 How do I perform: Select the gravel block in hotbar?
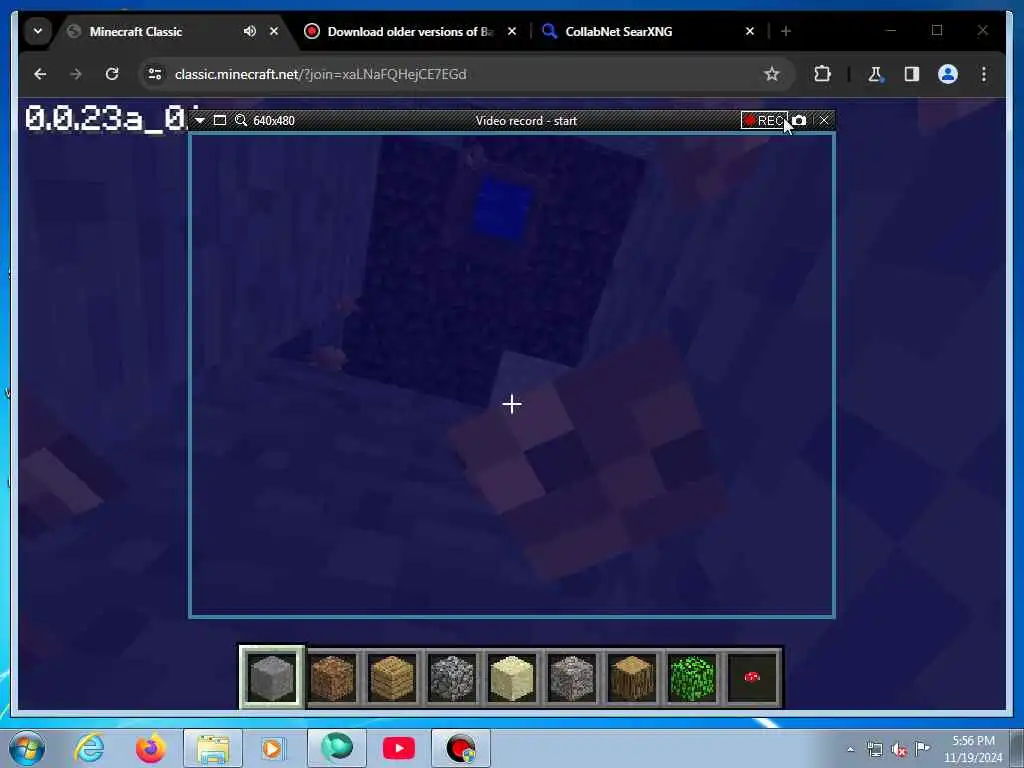point(572,677)
